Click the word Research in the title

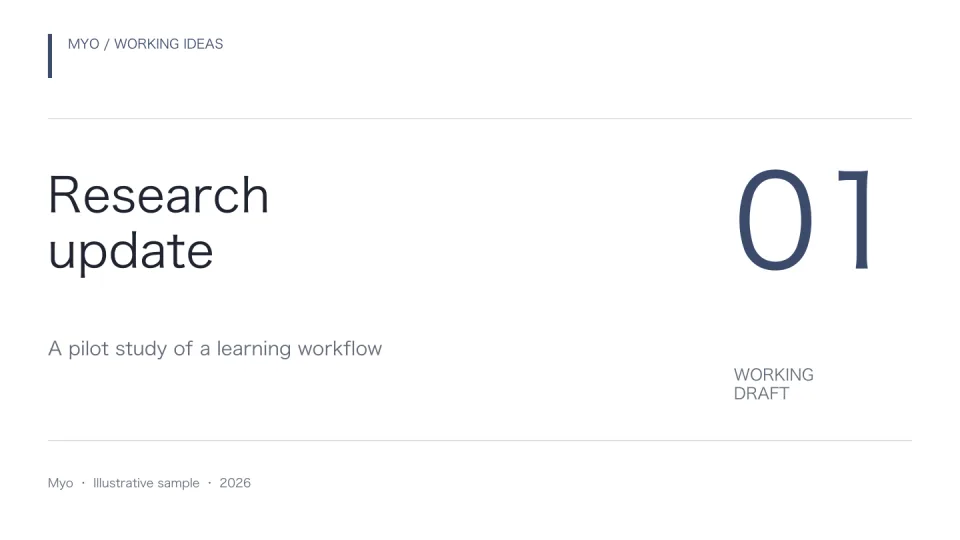pyautogui.click(x=159, y=195)
